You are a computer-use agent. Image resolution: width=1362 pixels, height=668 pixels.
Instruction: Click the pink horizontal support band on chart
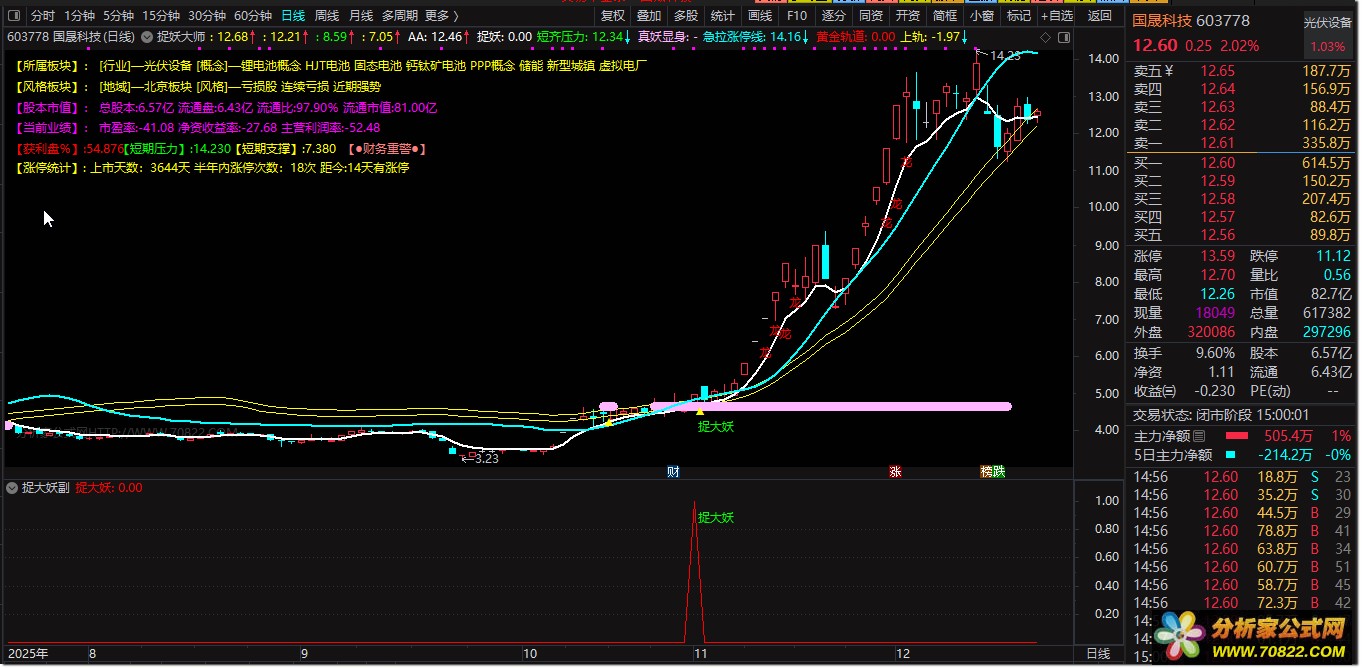coord(850,406)
